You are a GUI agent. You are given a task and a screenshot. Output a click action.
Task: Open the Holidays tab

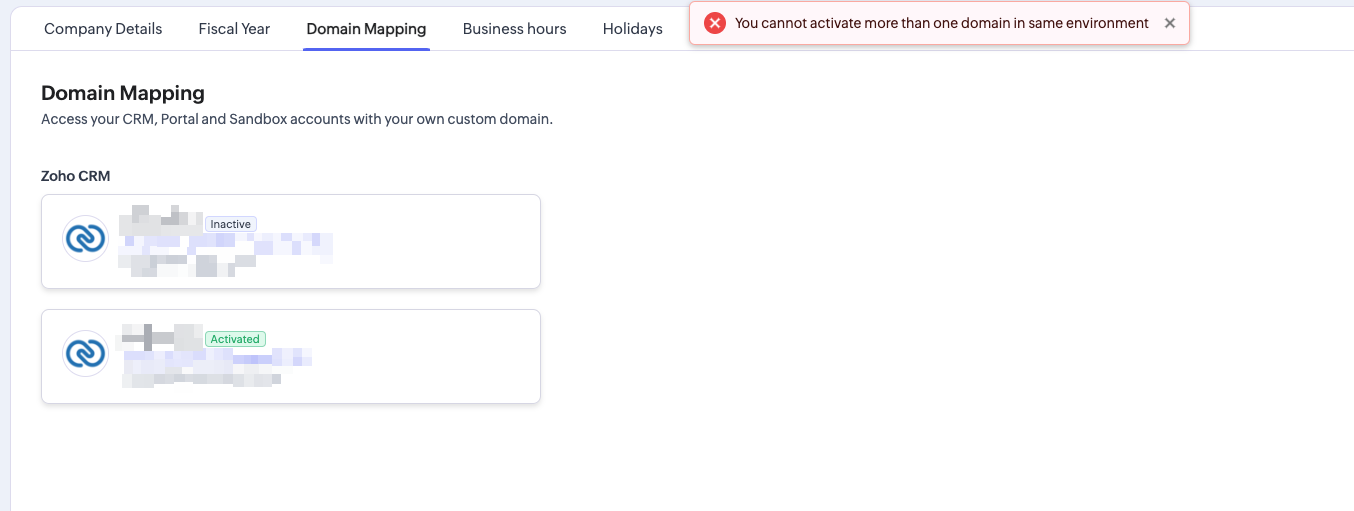click(x=632, y=29)
